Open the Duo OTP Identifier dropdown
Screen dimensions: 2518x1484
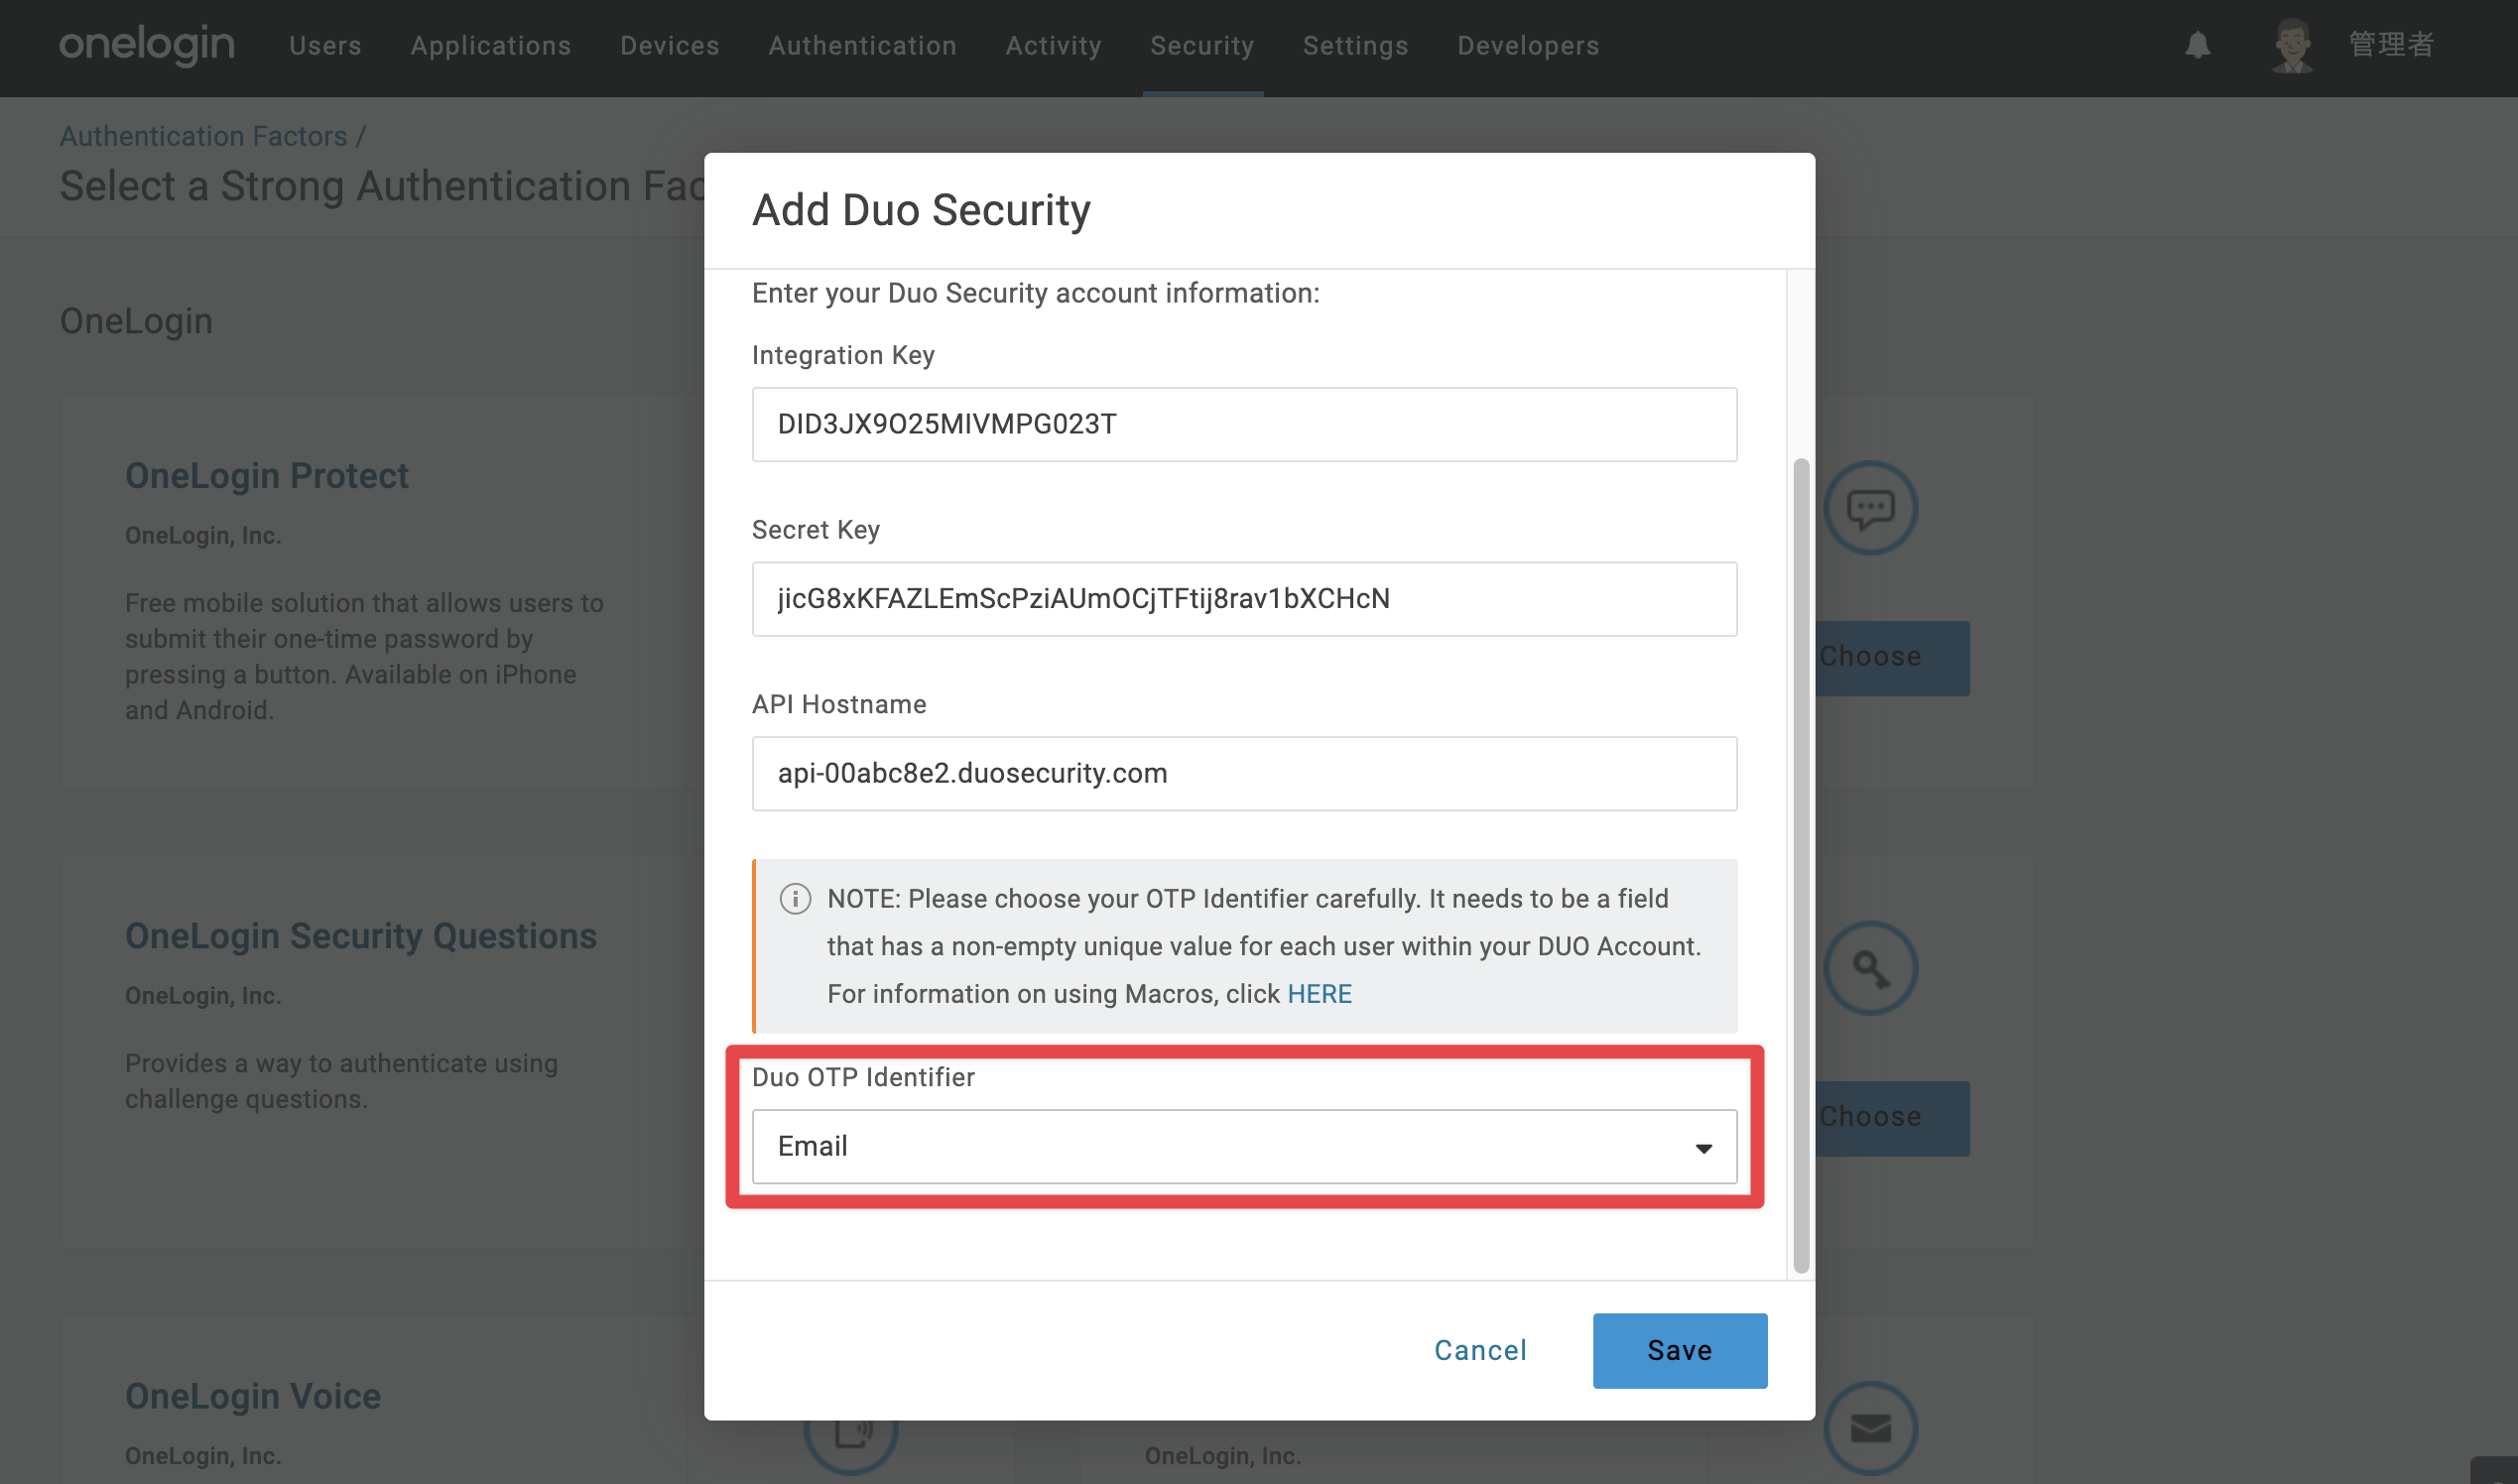click(1244, 1146)
